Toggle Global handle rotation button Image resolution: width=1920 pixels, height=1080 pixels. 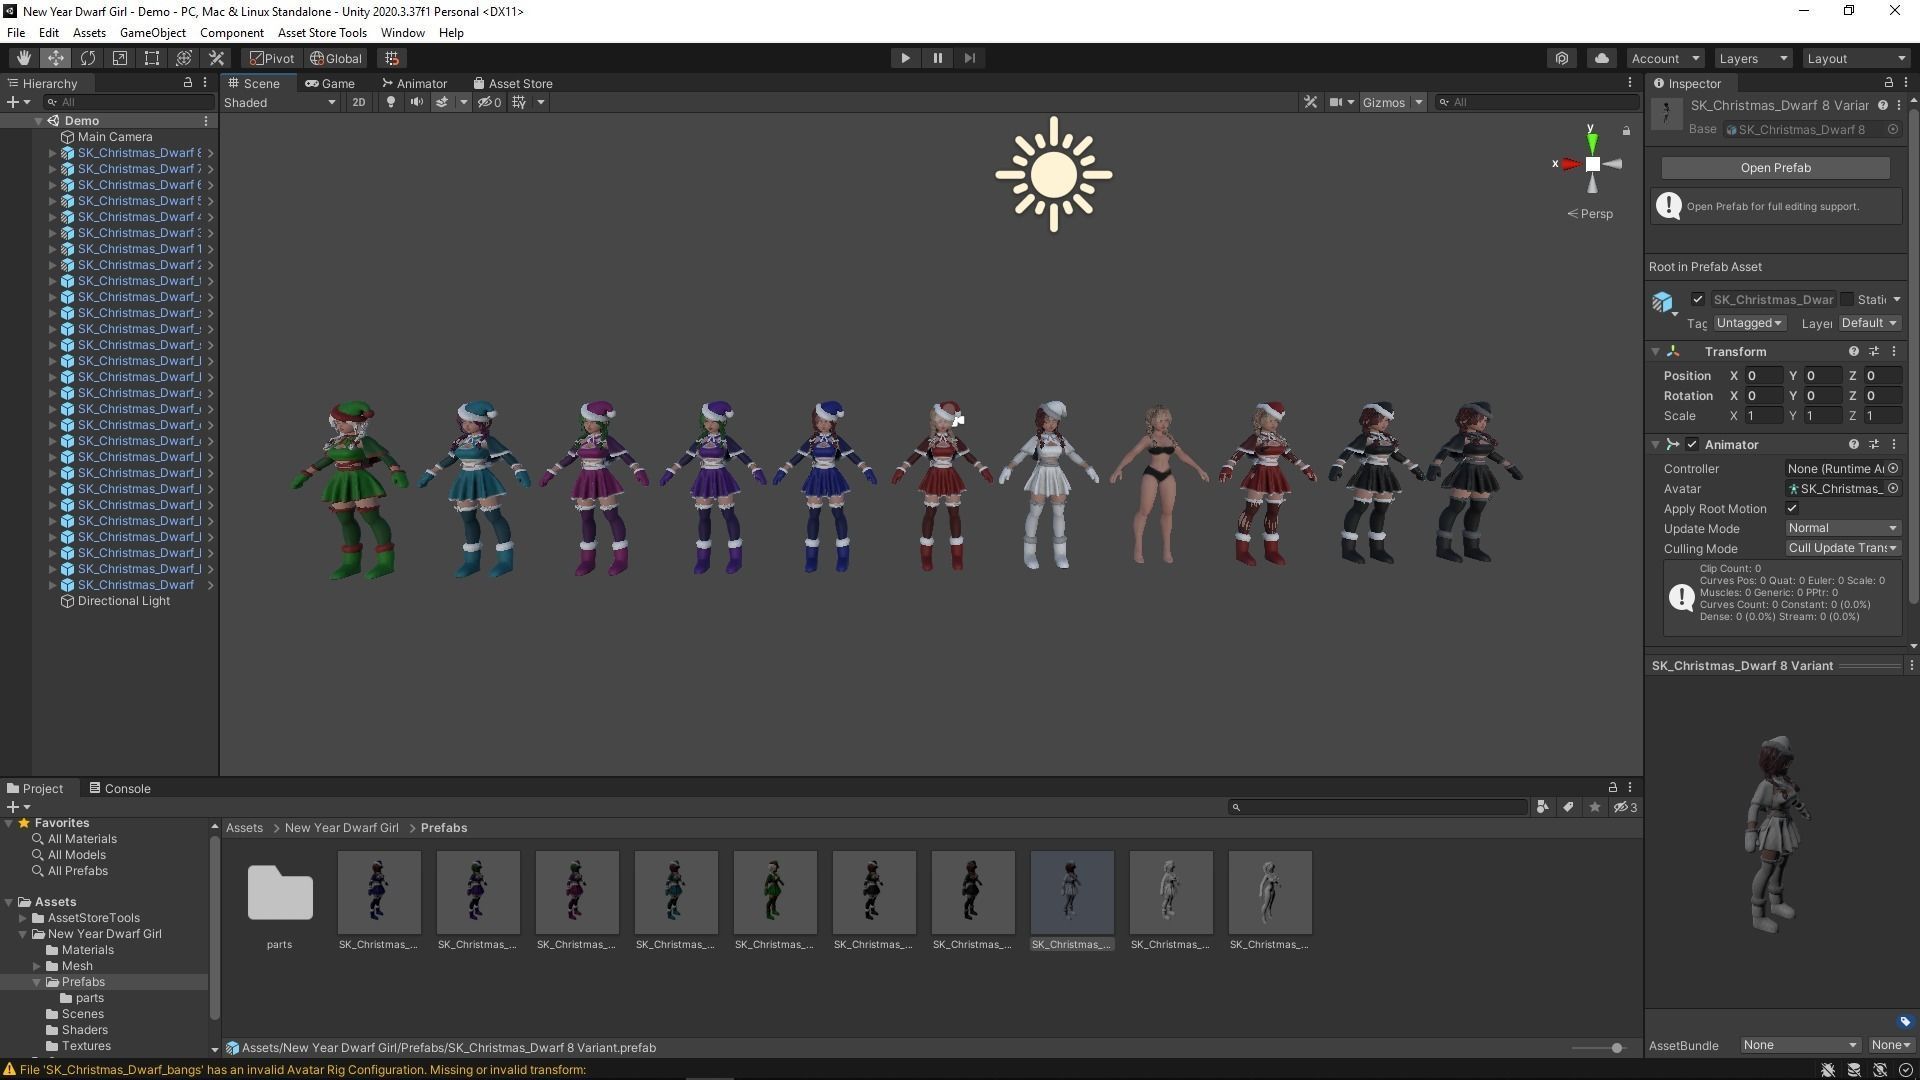tap(336, 58)
